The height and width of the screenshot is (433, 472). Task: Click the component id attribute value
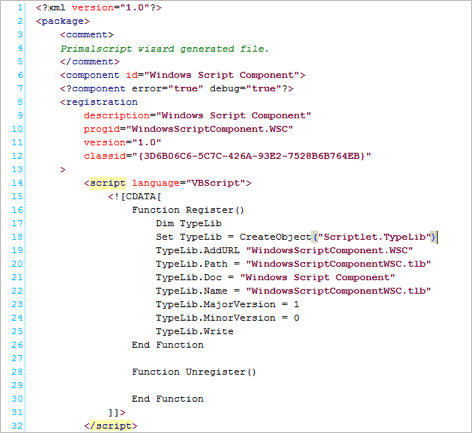click(x=221, y=75)
